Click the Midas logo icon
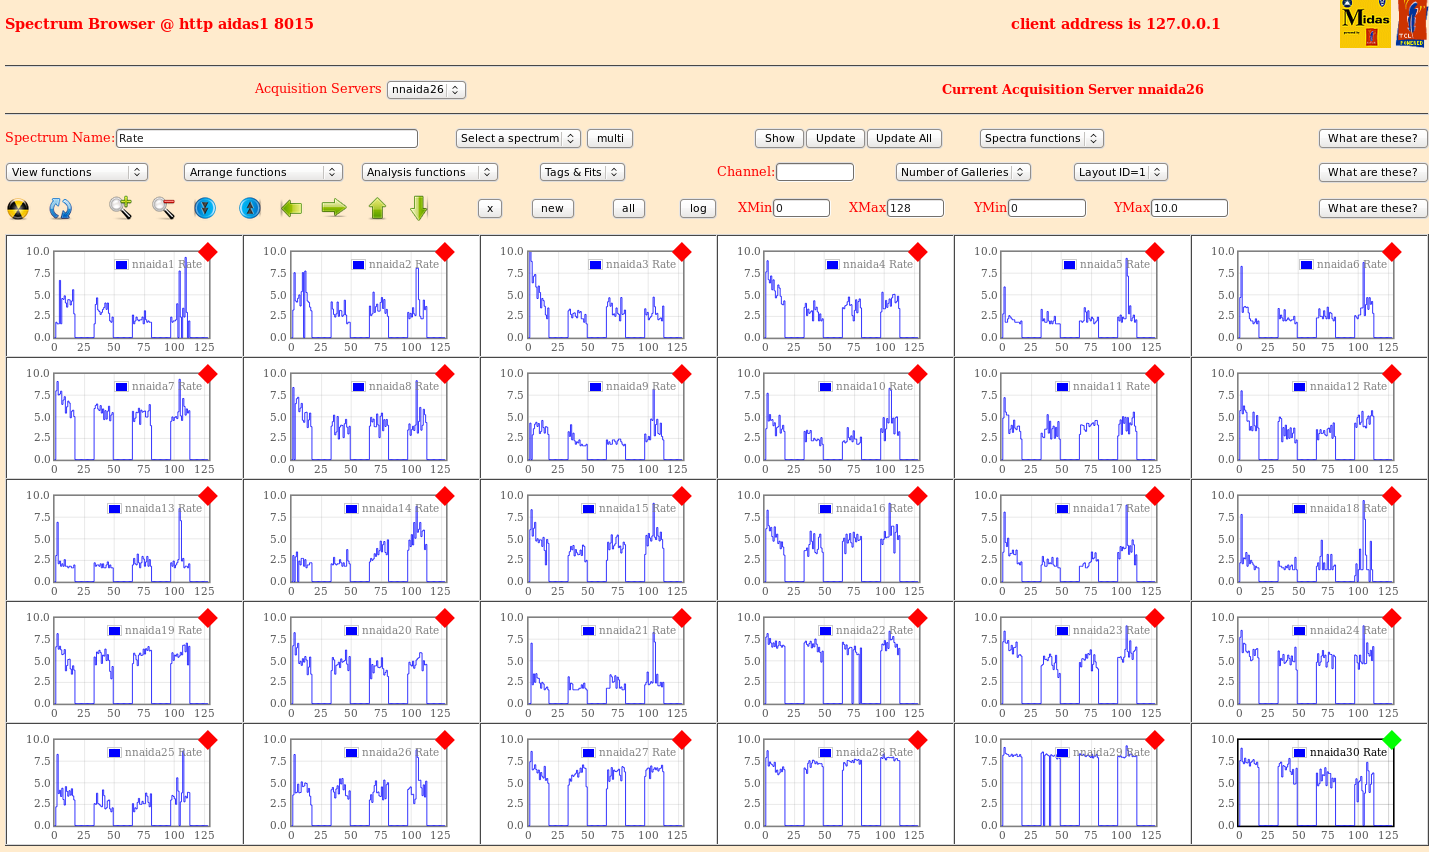 point(1365,24)
